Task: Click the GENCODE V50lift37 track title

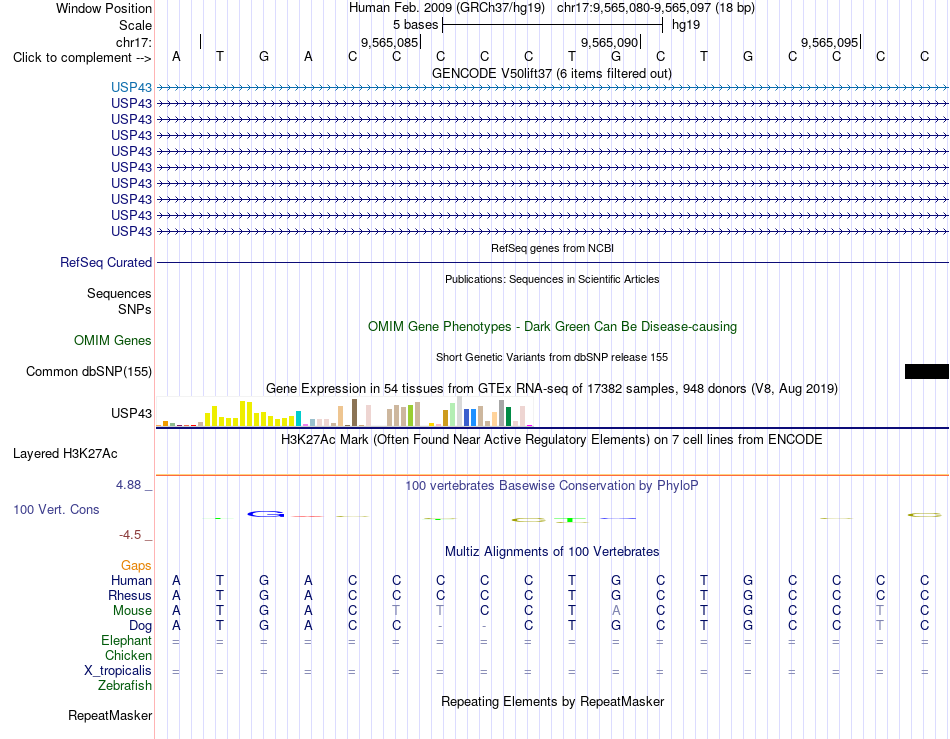Action: (x=552, y=73)
